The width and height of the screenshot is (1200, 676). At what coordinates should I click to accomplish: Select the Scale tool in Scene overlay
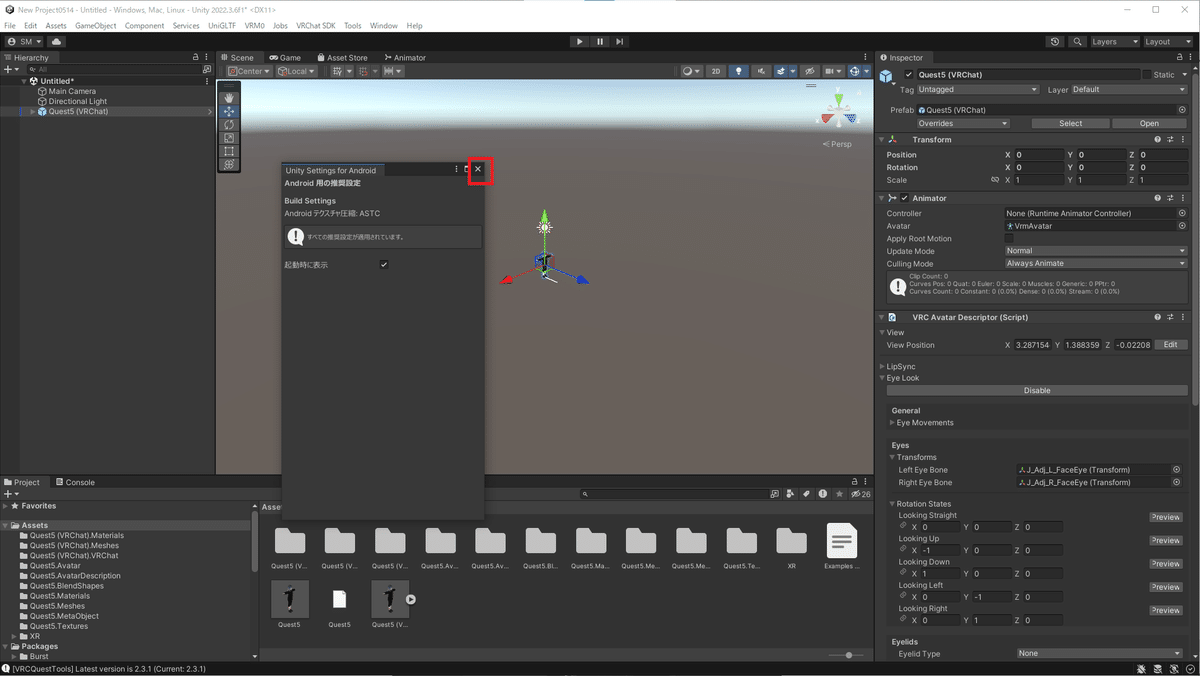229,137
